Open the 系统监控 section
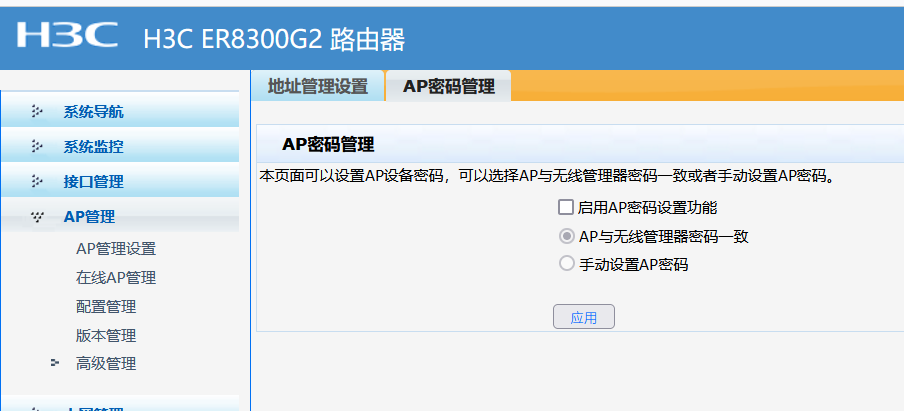 click(x=93, y=147)
